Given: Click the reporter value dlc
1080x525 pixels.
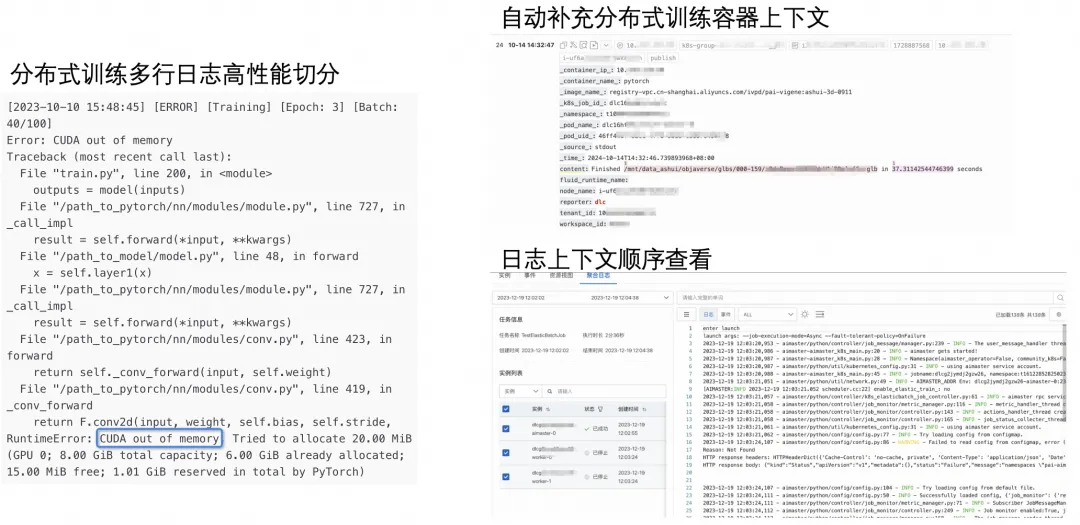Looking at the screenshot, I should 600,202.
